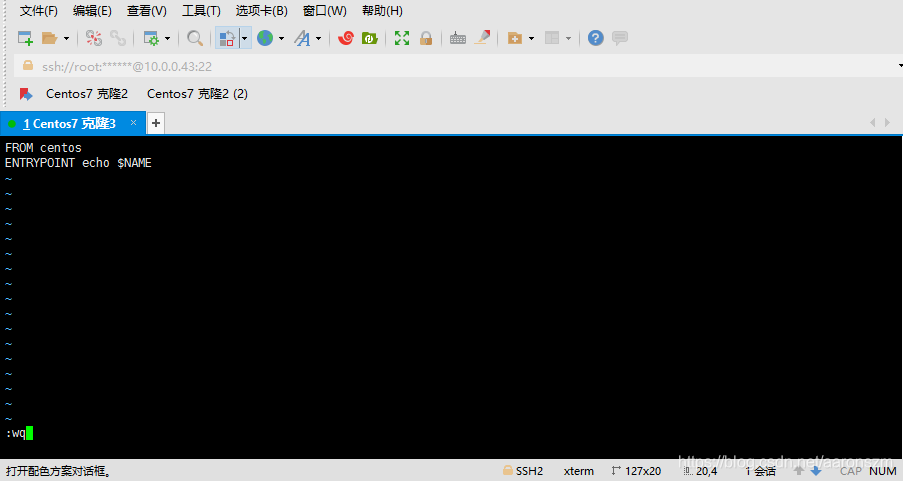Open the 查看(V) menu
The width and height of the screenshot is (903, 481).
pos(147,11)
